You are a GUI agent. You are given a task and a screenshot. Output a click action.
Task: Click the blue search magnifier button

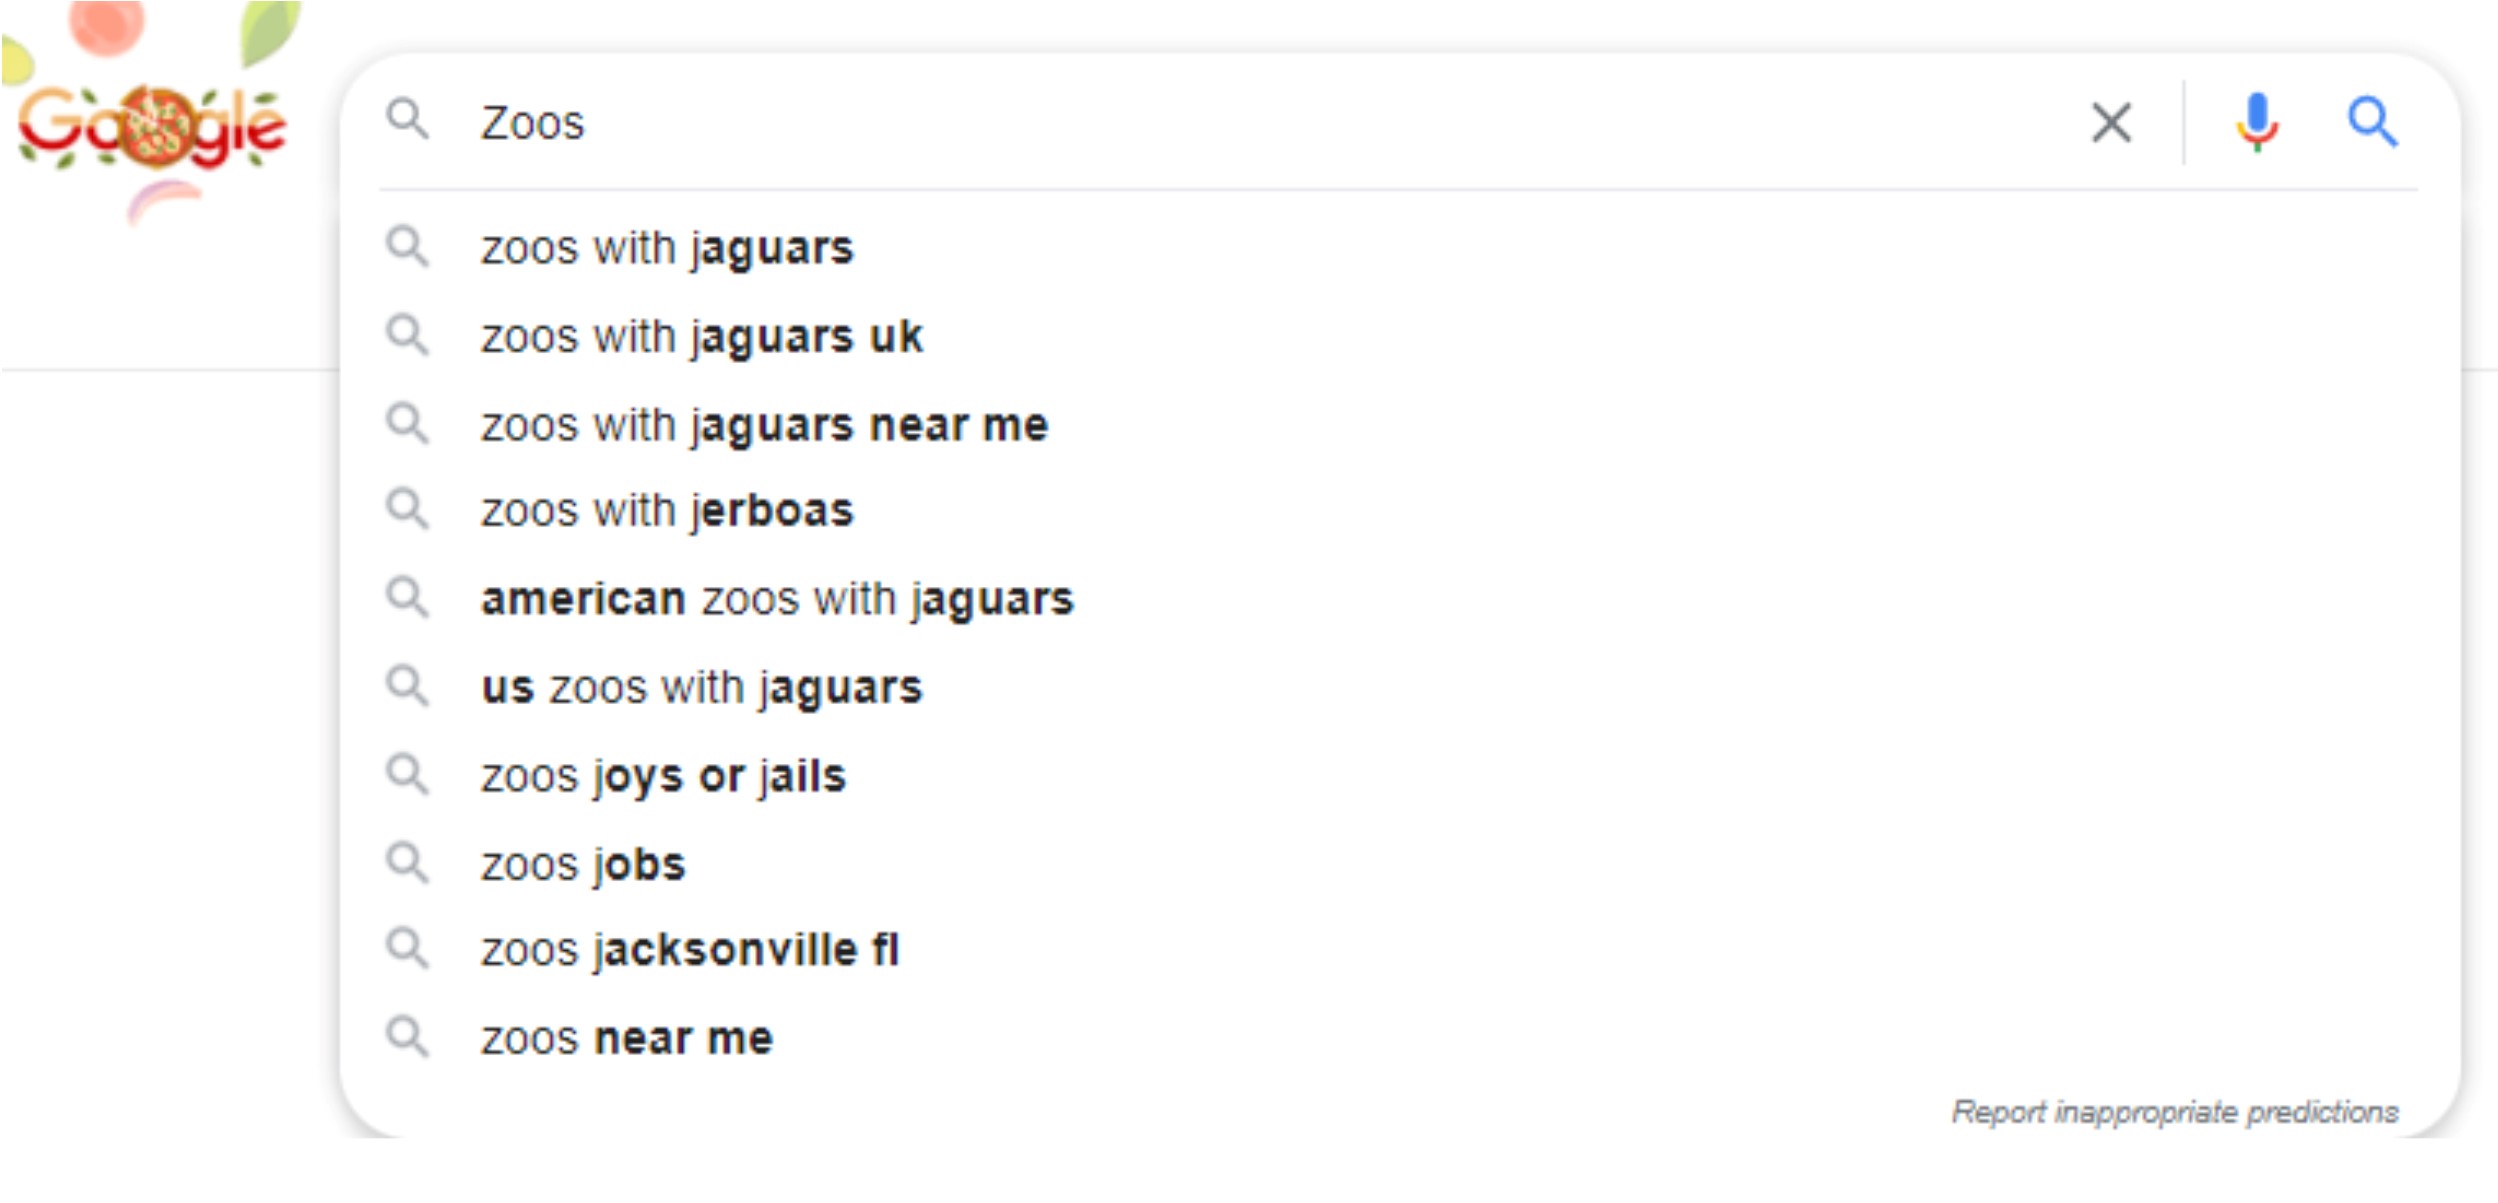2371,123
